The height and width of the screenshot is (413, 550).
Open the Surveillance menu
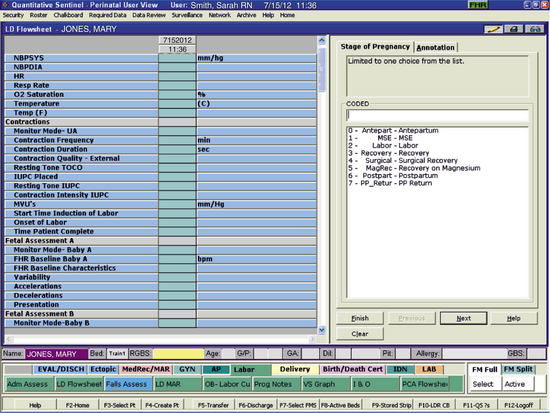coord(187,15)
